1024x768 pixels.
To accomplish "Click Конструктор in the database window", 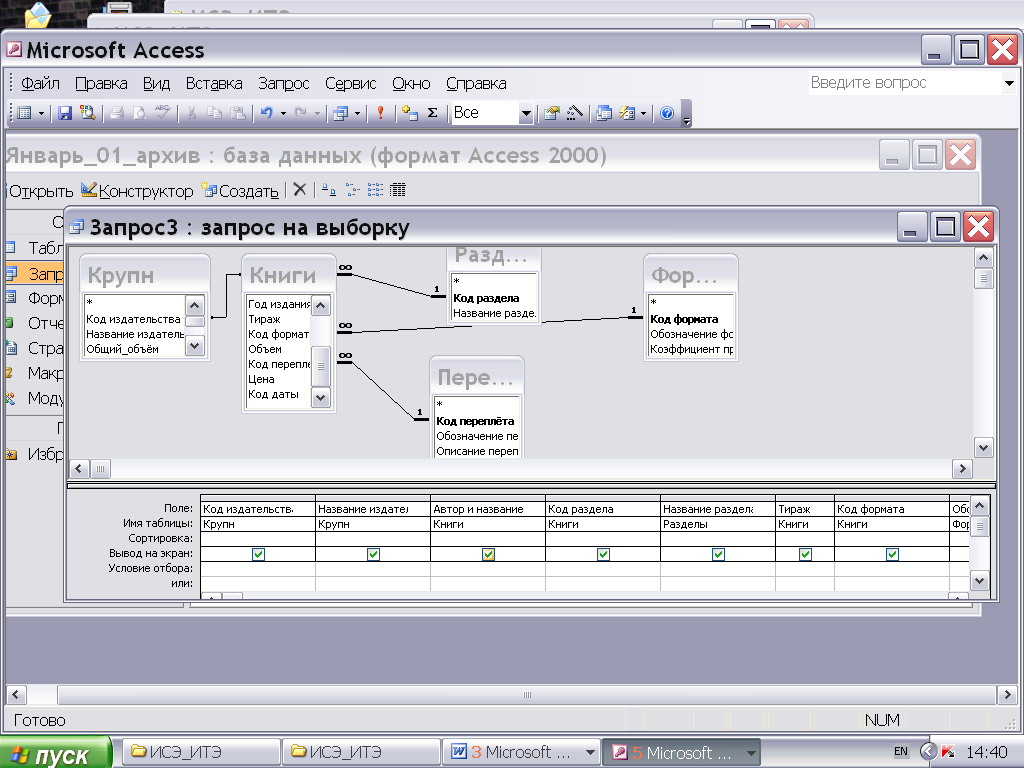I will click(137, 190).
